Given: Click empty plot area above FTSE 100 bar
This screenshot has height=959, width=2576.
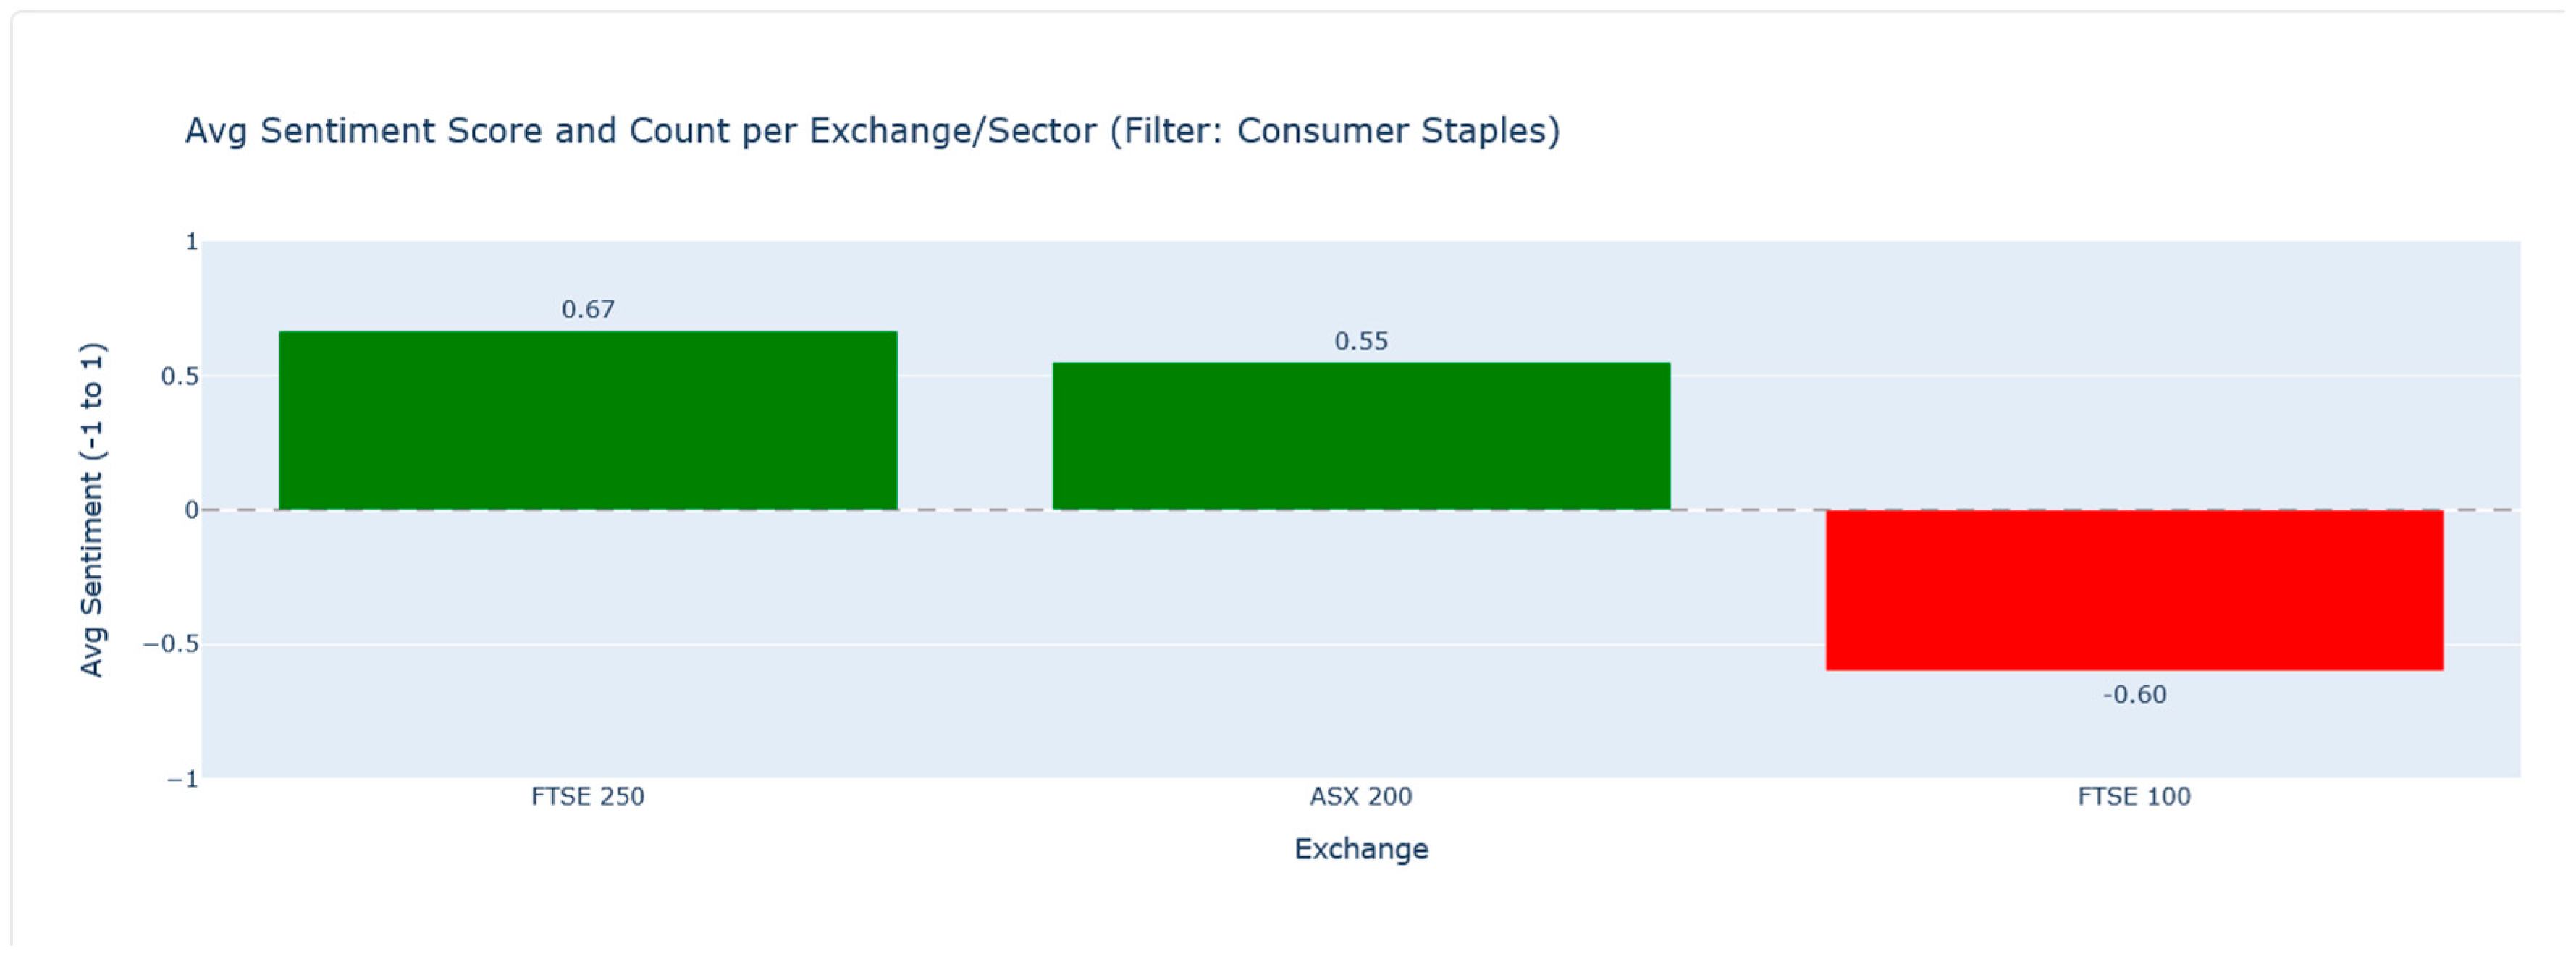Looking at the screenshot, I should click(x=2134, y=380).
